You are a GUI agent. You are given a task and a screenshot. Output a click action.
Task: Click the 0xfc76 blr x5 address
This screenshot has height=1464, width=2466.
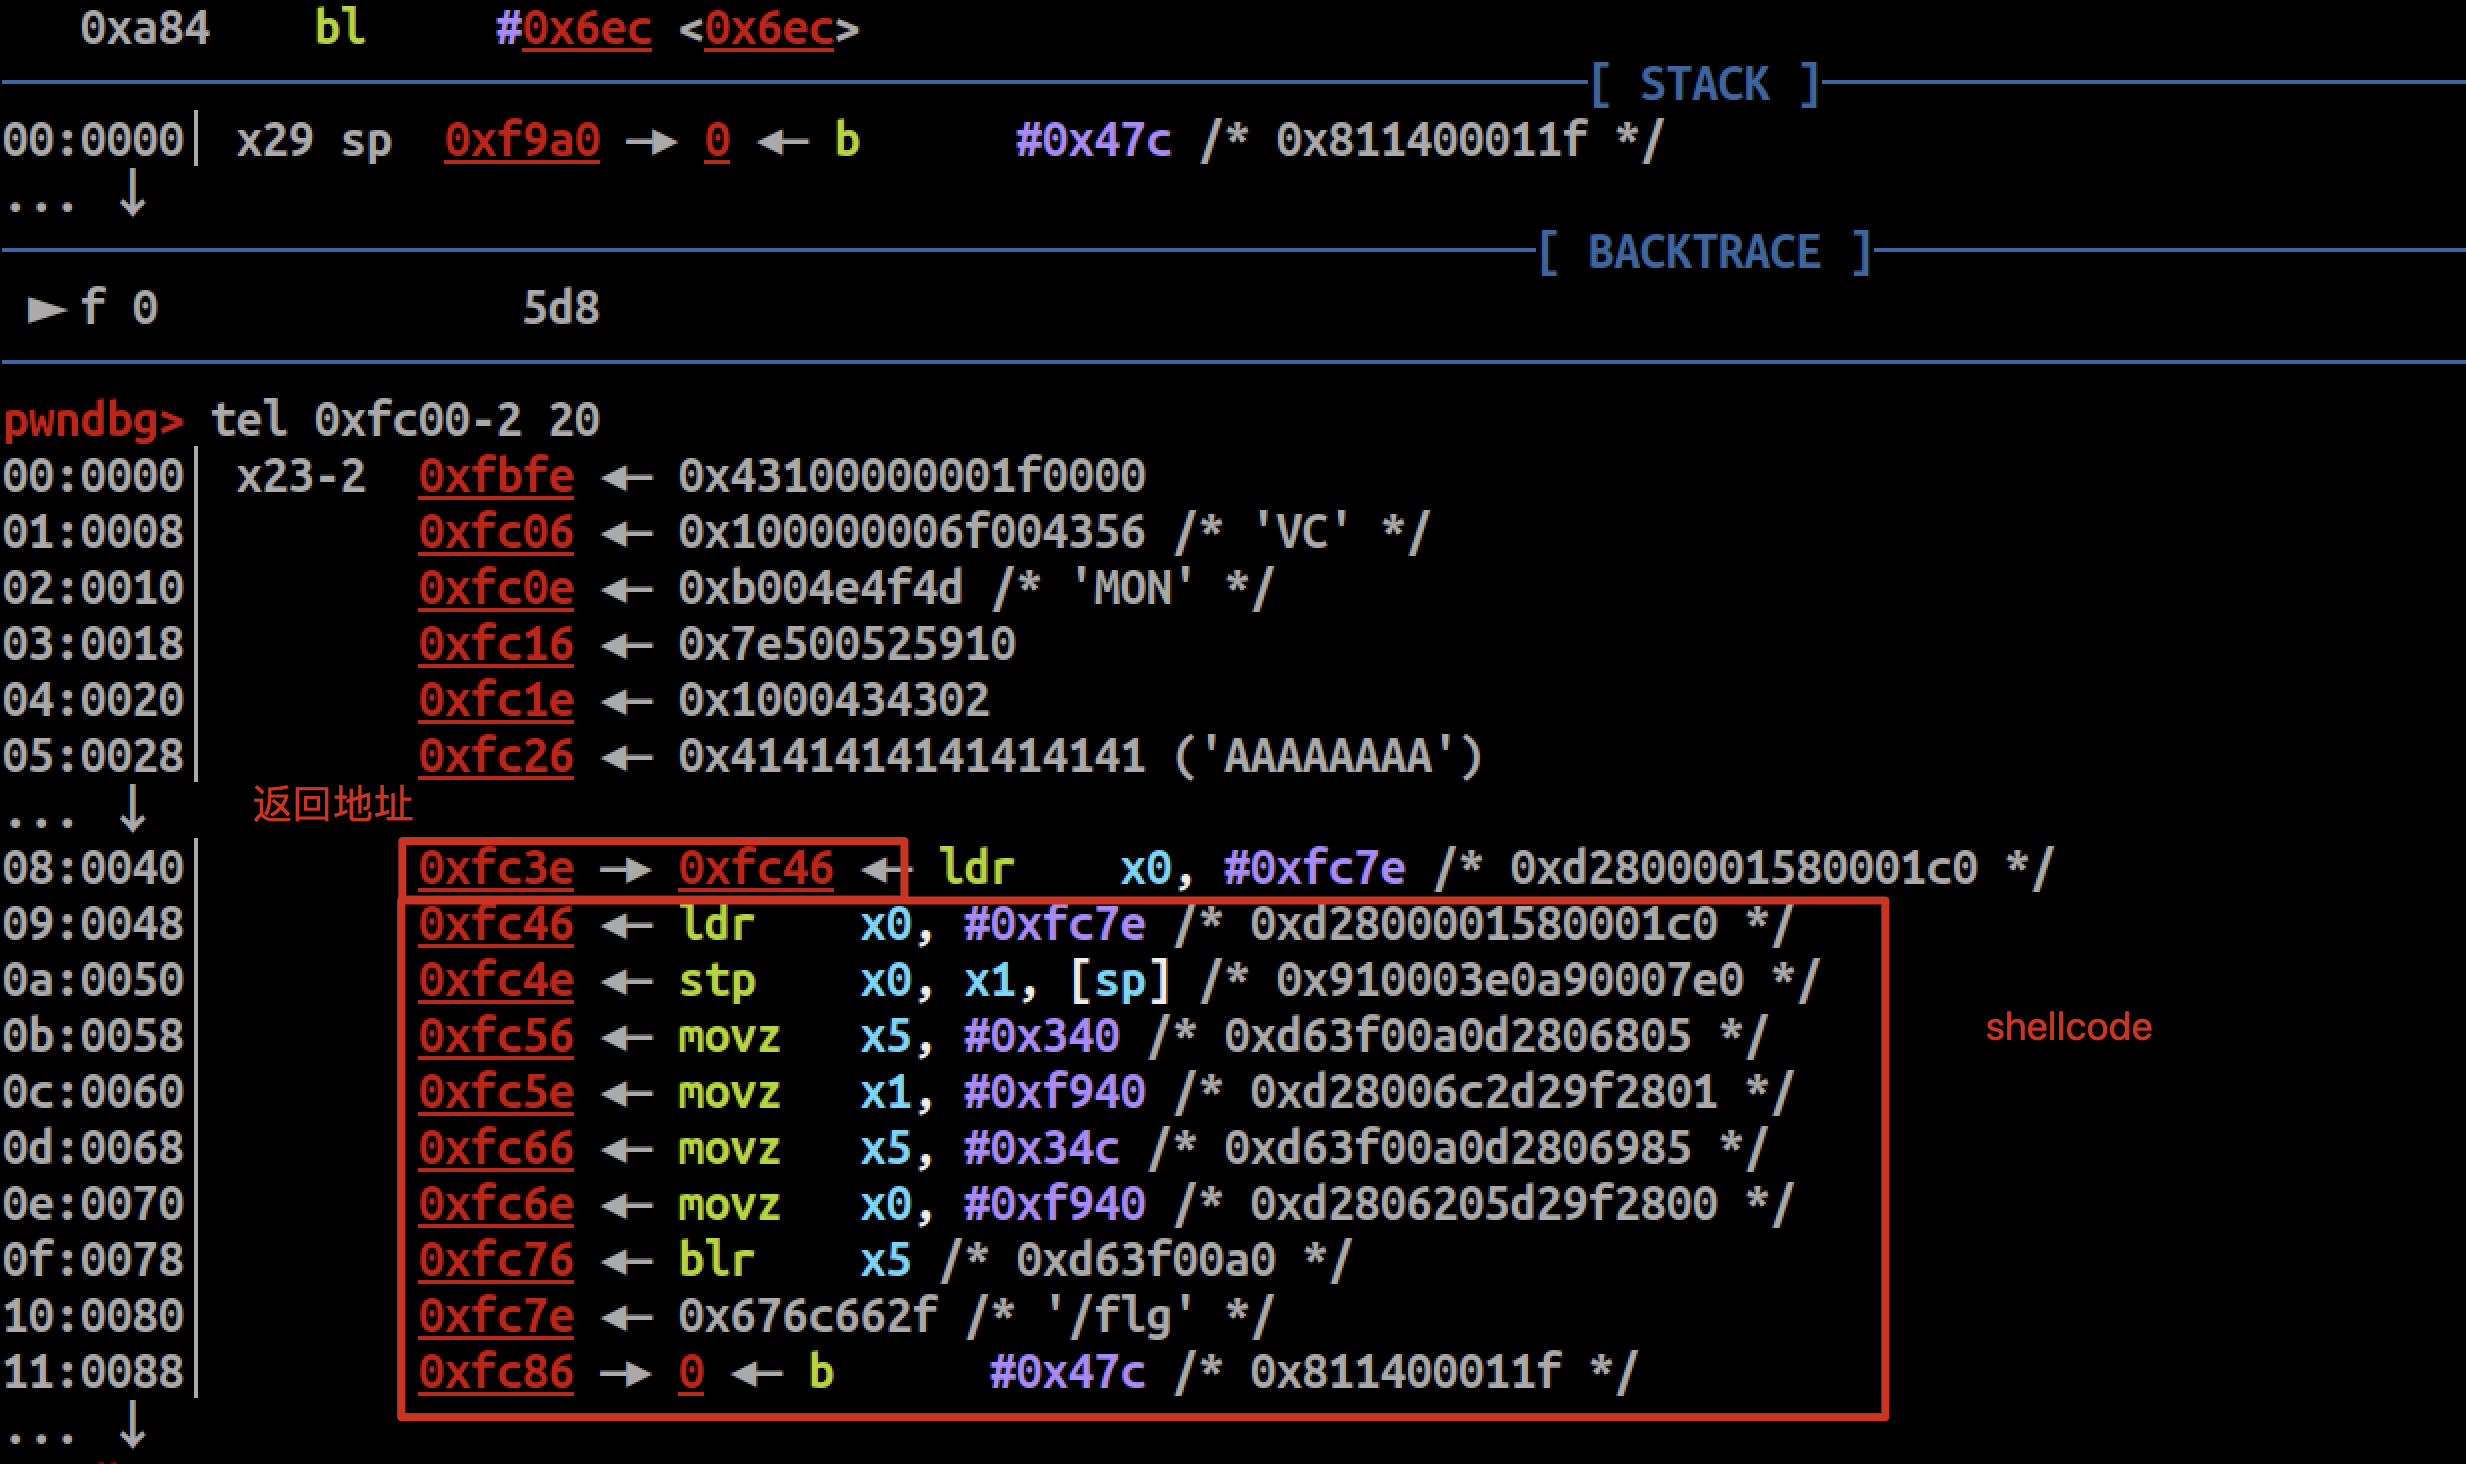[496, 1260]
